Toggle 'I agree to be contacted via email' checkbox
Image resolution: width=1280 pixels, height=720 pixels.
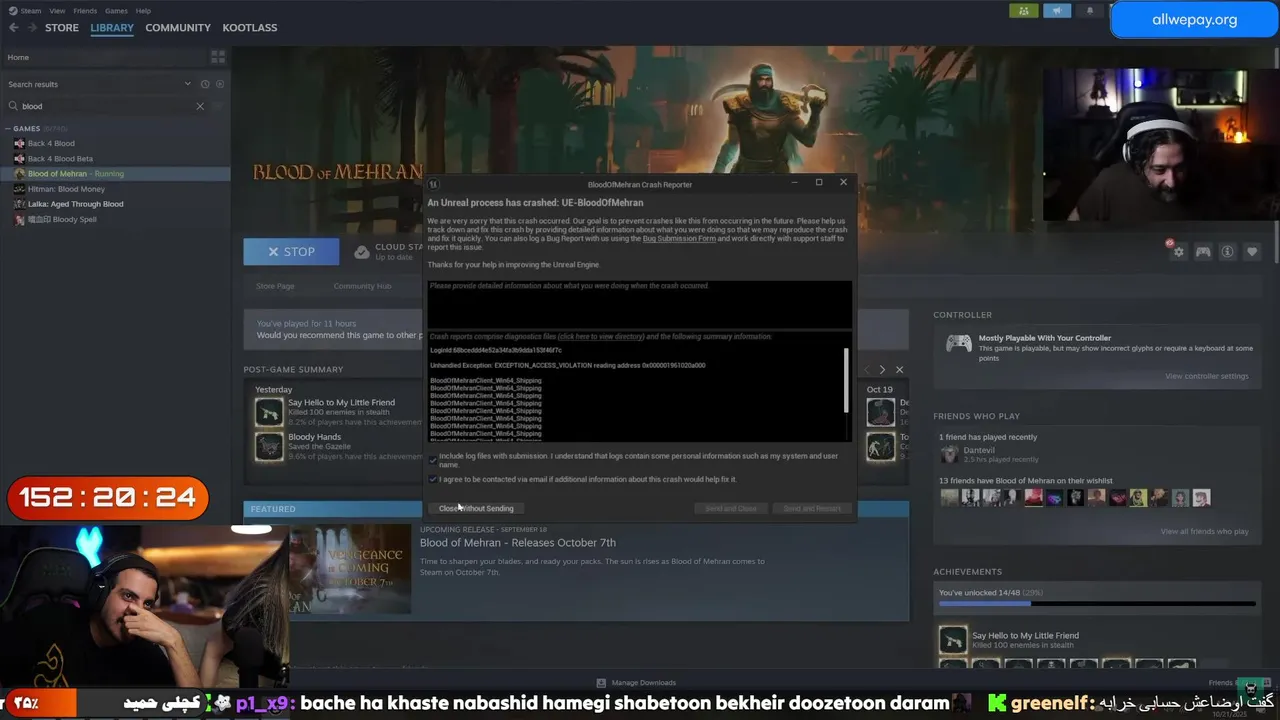[433, 479]
